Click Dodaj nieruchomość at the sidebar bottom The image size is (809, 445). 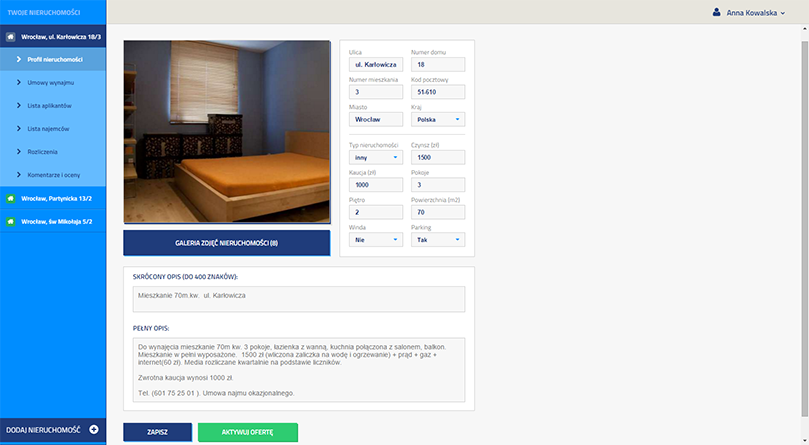pyautogui.click(x=53, y=430)
